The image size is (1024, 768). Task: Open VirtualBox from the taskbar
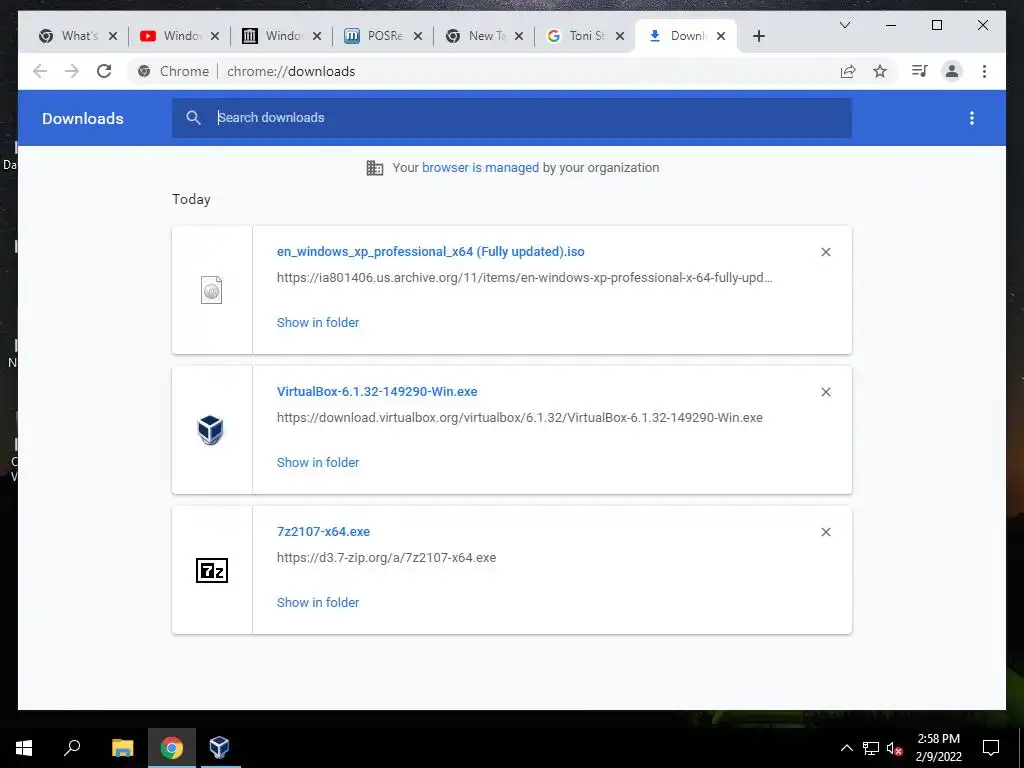tap(219, 748)
